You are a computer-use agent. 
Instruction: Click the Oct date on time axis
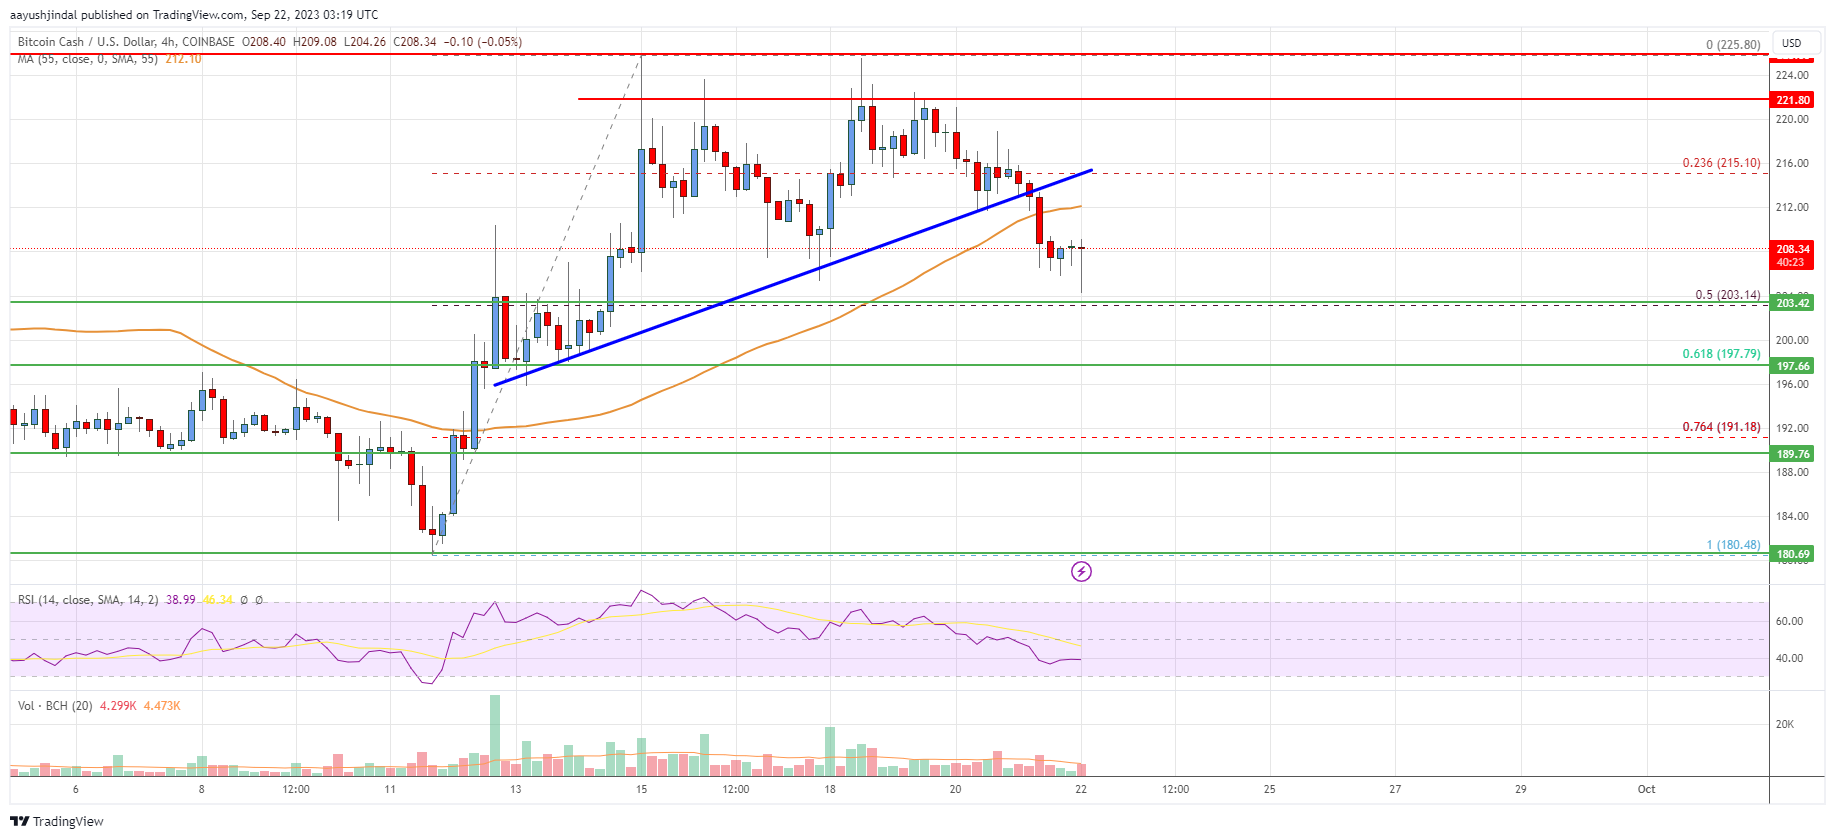point(1646,789)
